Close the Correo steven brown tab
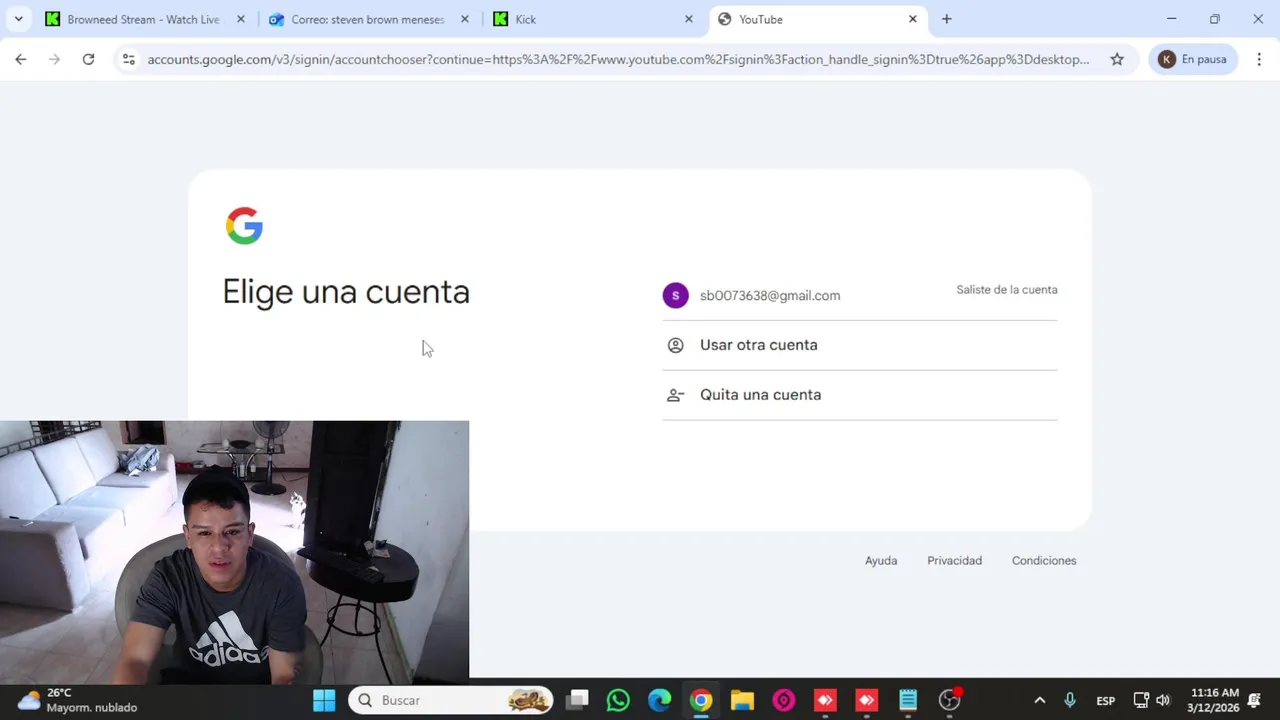 pos(464,19)
